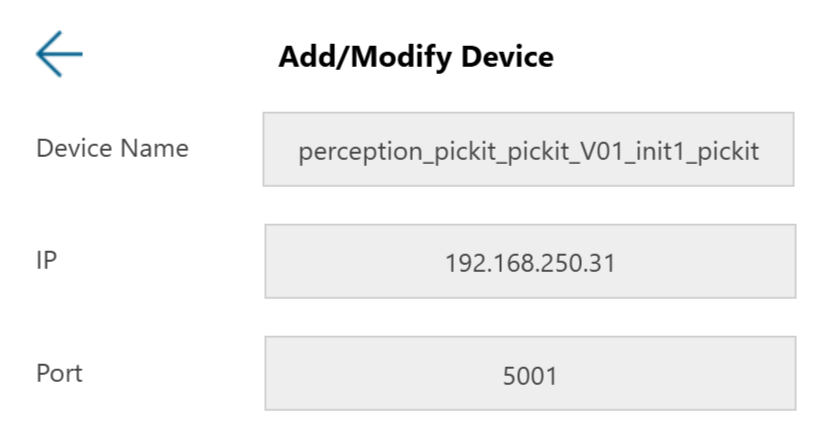Place cursor in field showing 5001

(530, 373)
